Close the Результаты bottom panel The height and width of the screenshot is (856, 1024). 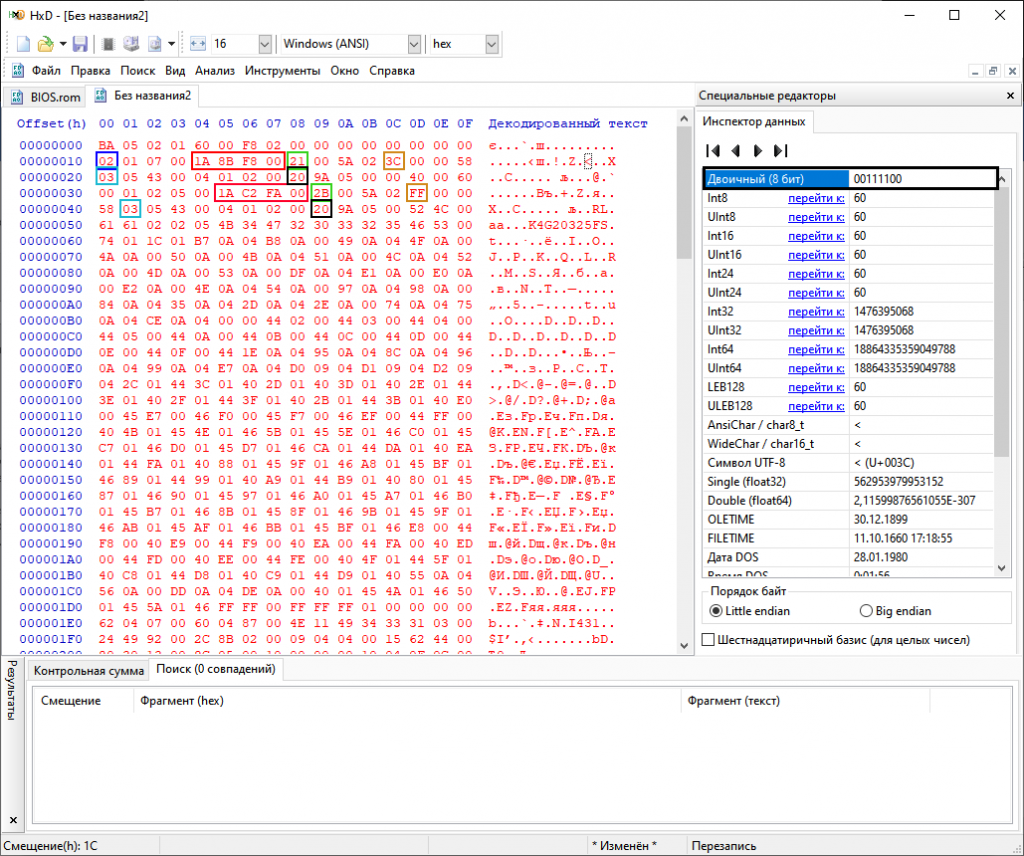[x=13, y=819]
